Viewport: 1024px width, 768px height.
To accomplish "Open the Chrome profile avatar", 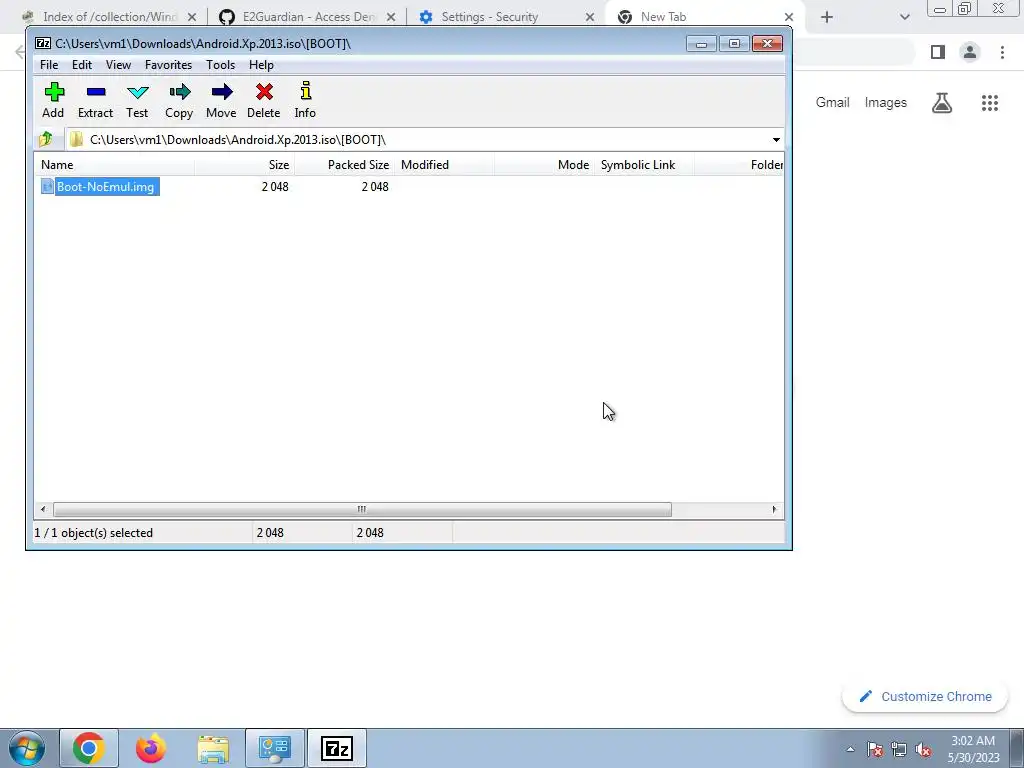I will (x=970, y=52).
